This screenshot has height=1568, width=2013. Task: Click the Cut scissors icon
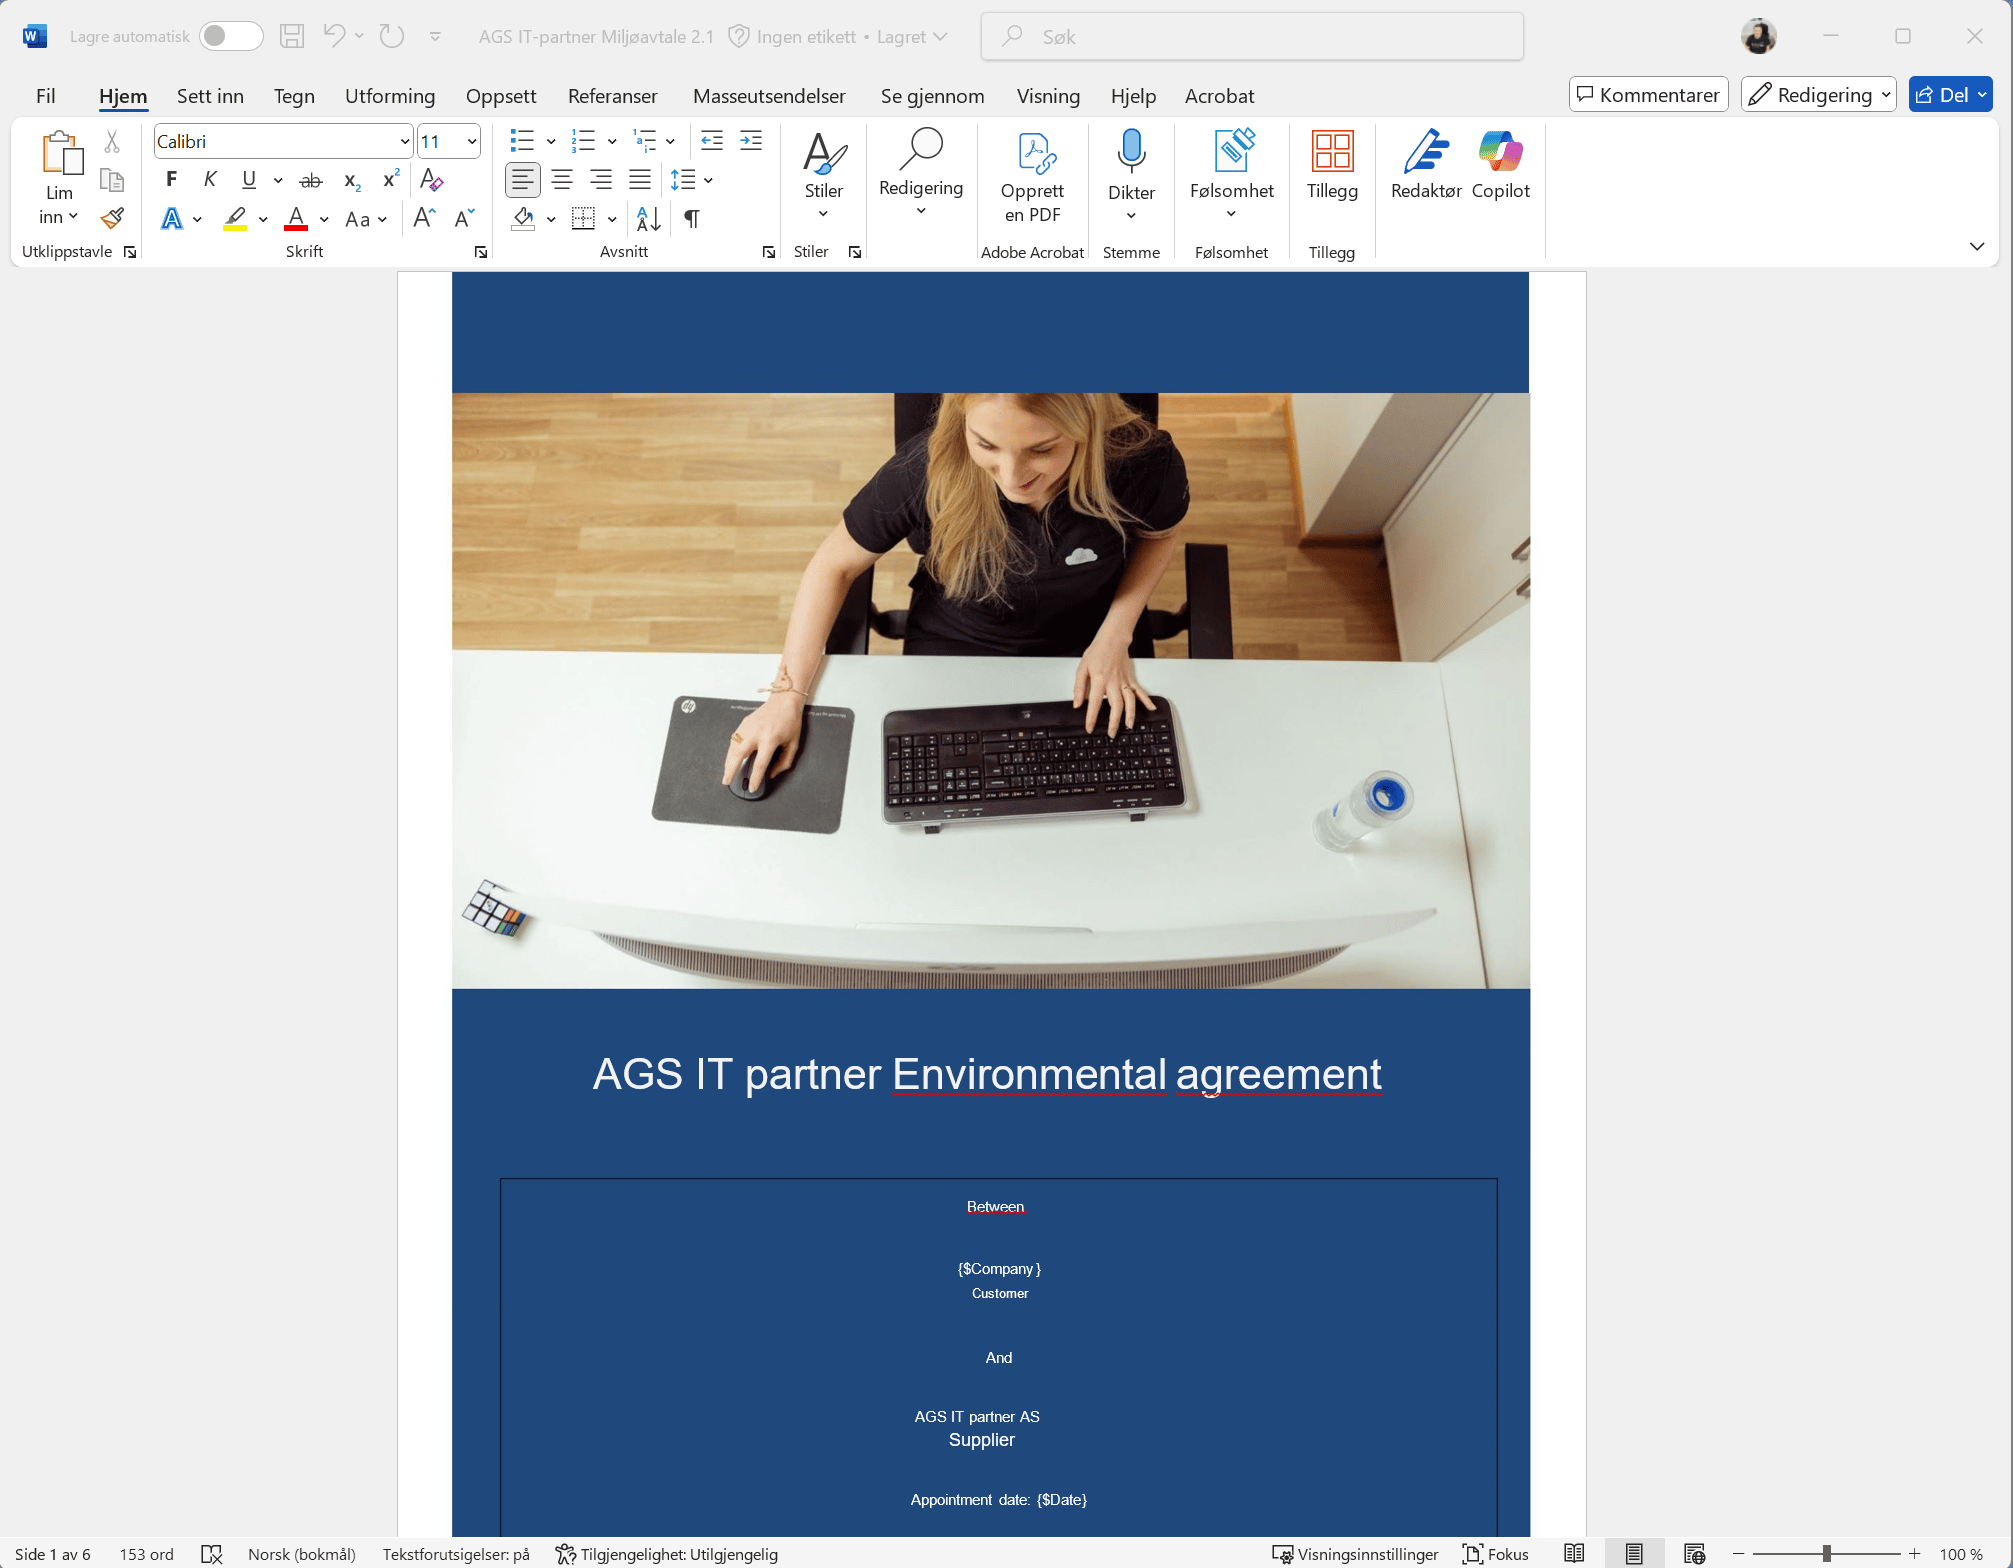click(x=112, y=142)
